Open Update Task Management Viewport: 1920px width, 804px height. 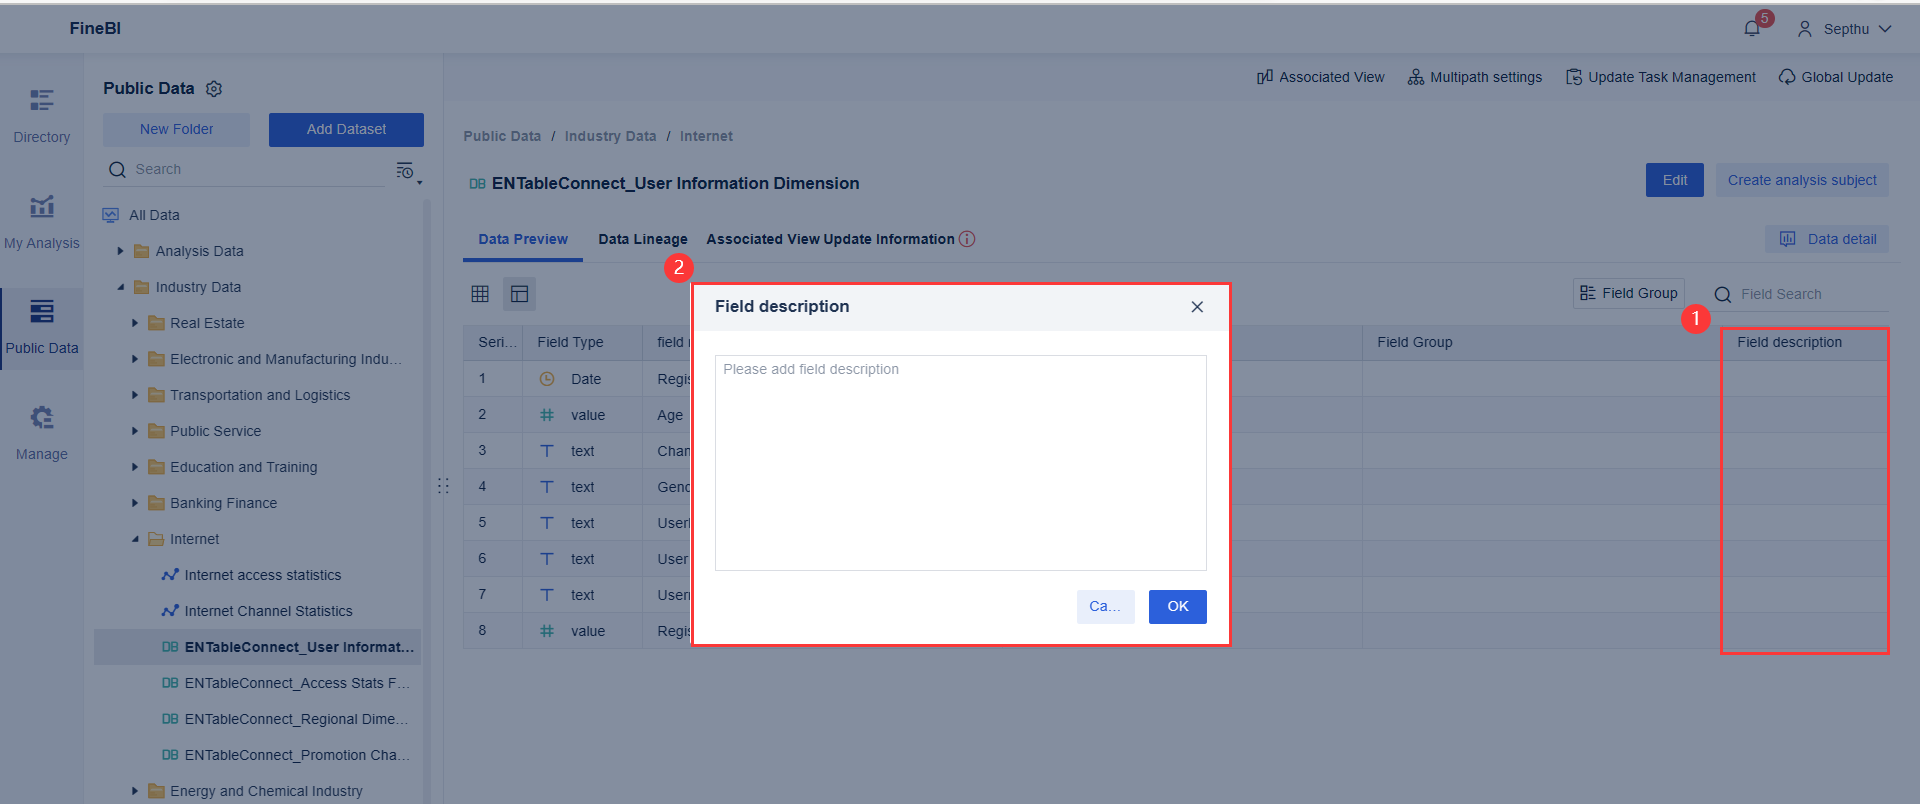coord(1661,77)
